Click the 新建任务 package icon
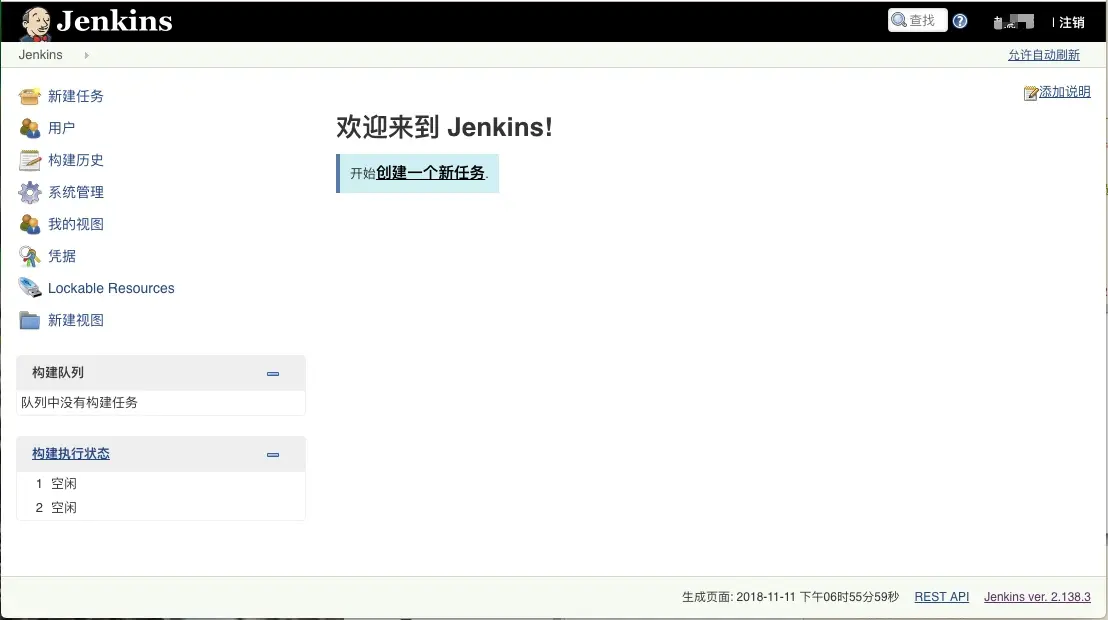This screenshot has width=1108, height=620. [x=30, y=96]
